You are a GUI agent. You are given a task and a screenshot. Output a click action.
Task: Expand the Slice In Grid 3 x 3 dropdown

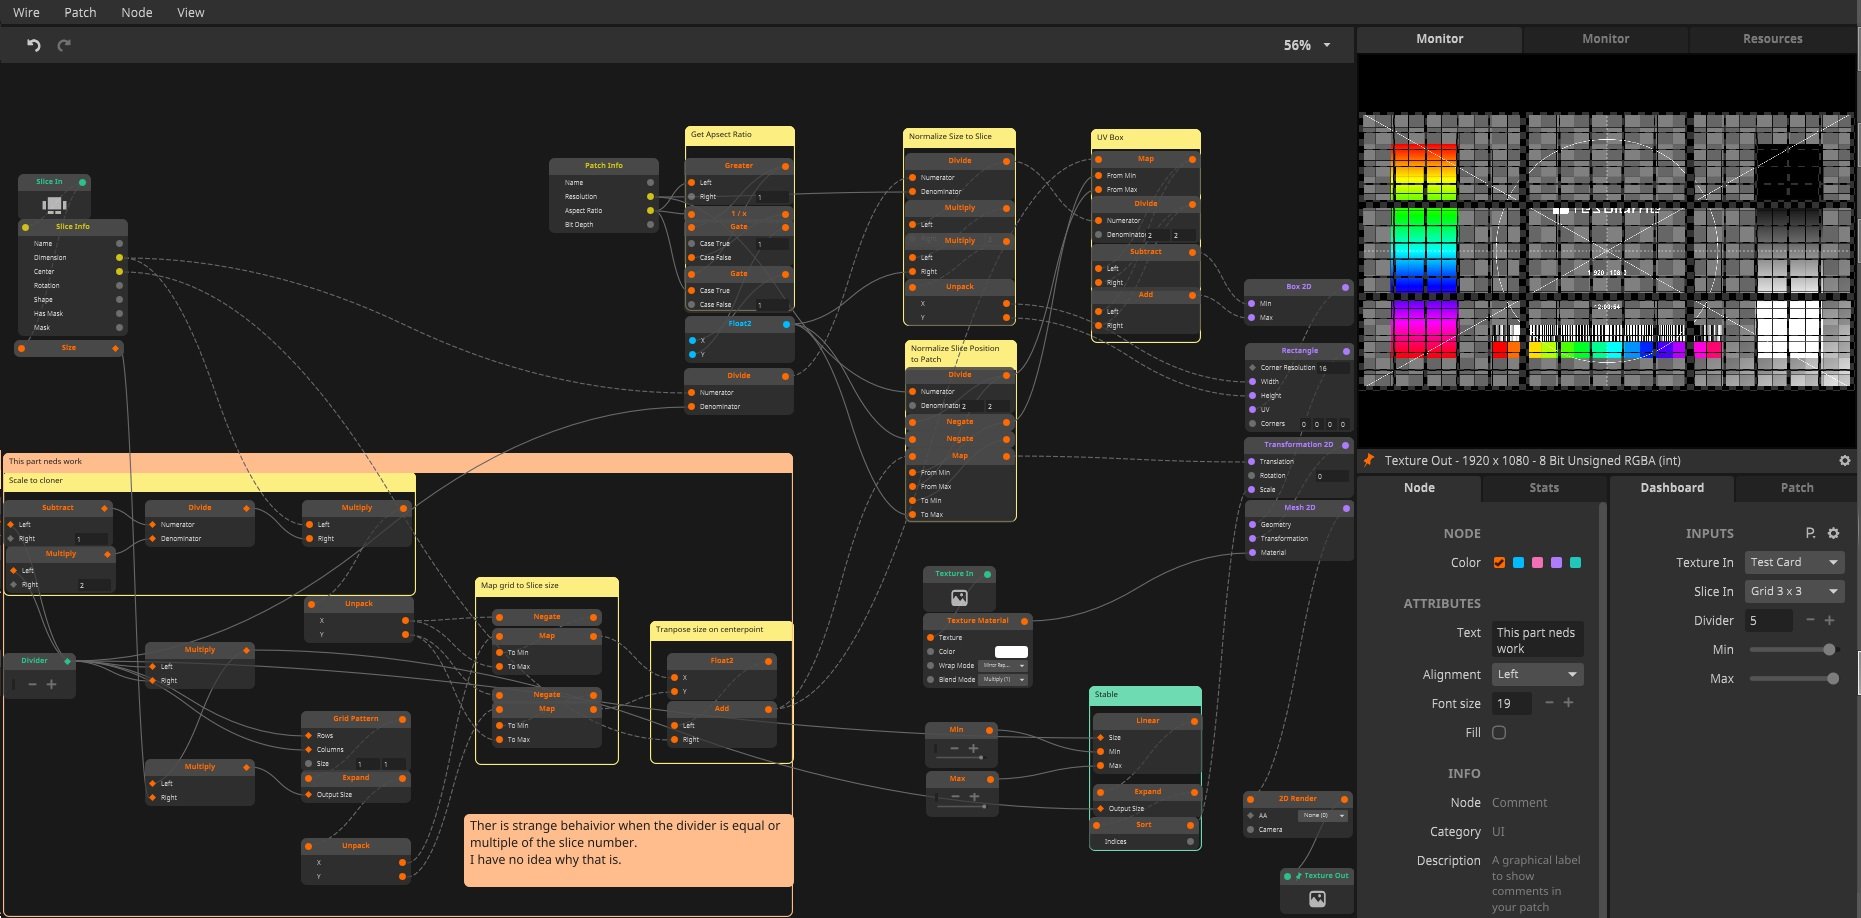tap(1794, 591)
